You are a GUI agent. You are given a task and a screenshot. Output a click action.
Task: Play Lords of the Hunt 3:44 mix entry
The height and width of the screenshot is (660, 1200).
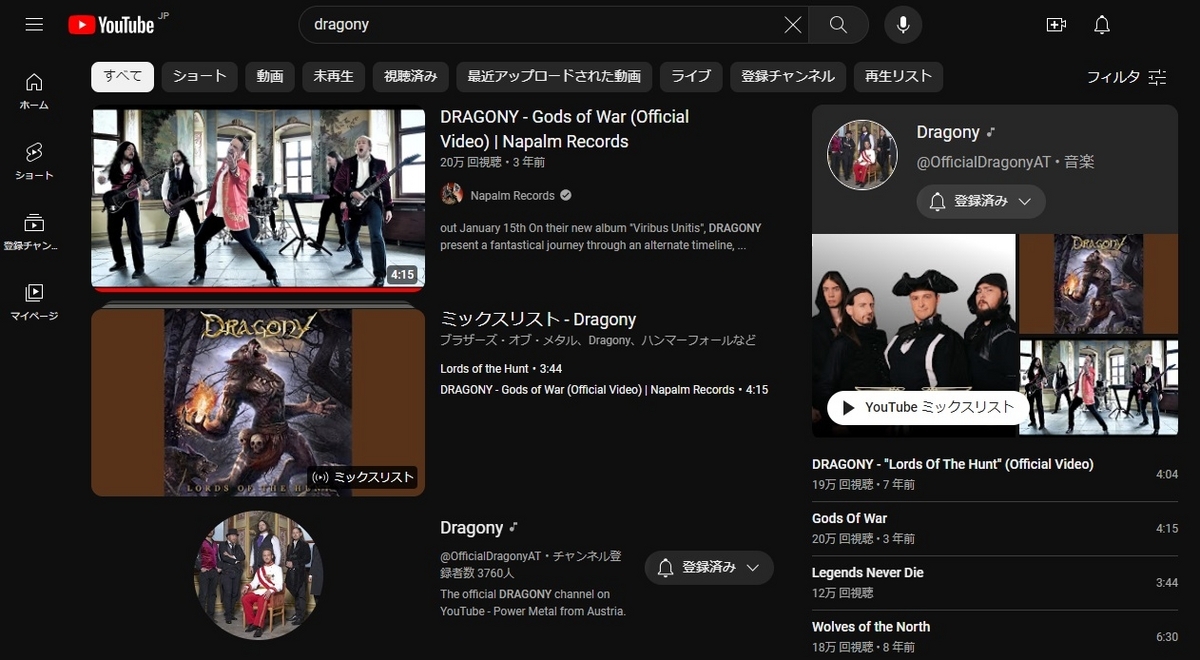pos(501,369)
